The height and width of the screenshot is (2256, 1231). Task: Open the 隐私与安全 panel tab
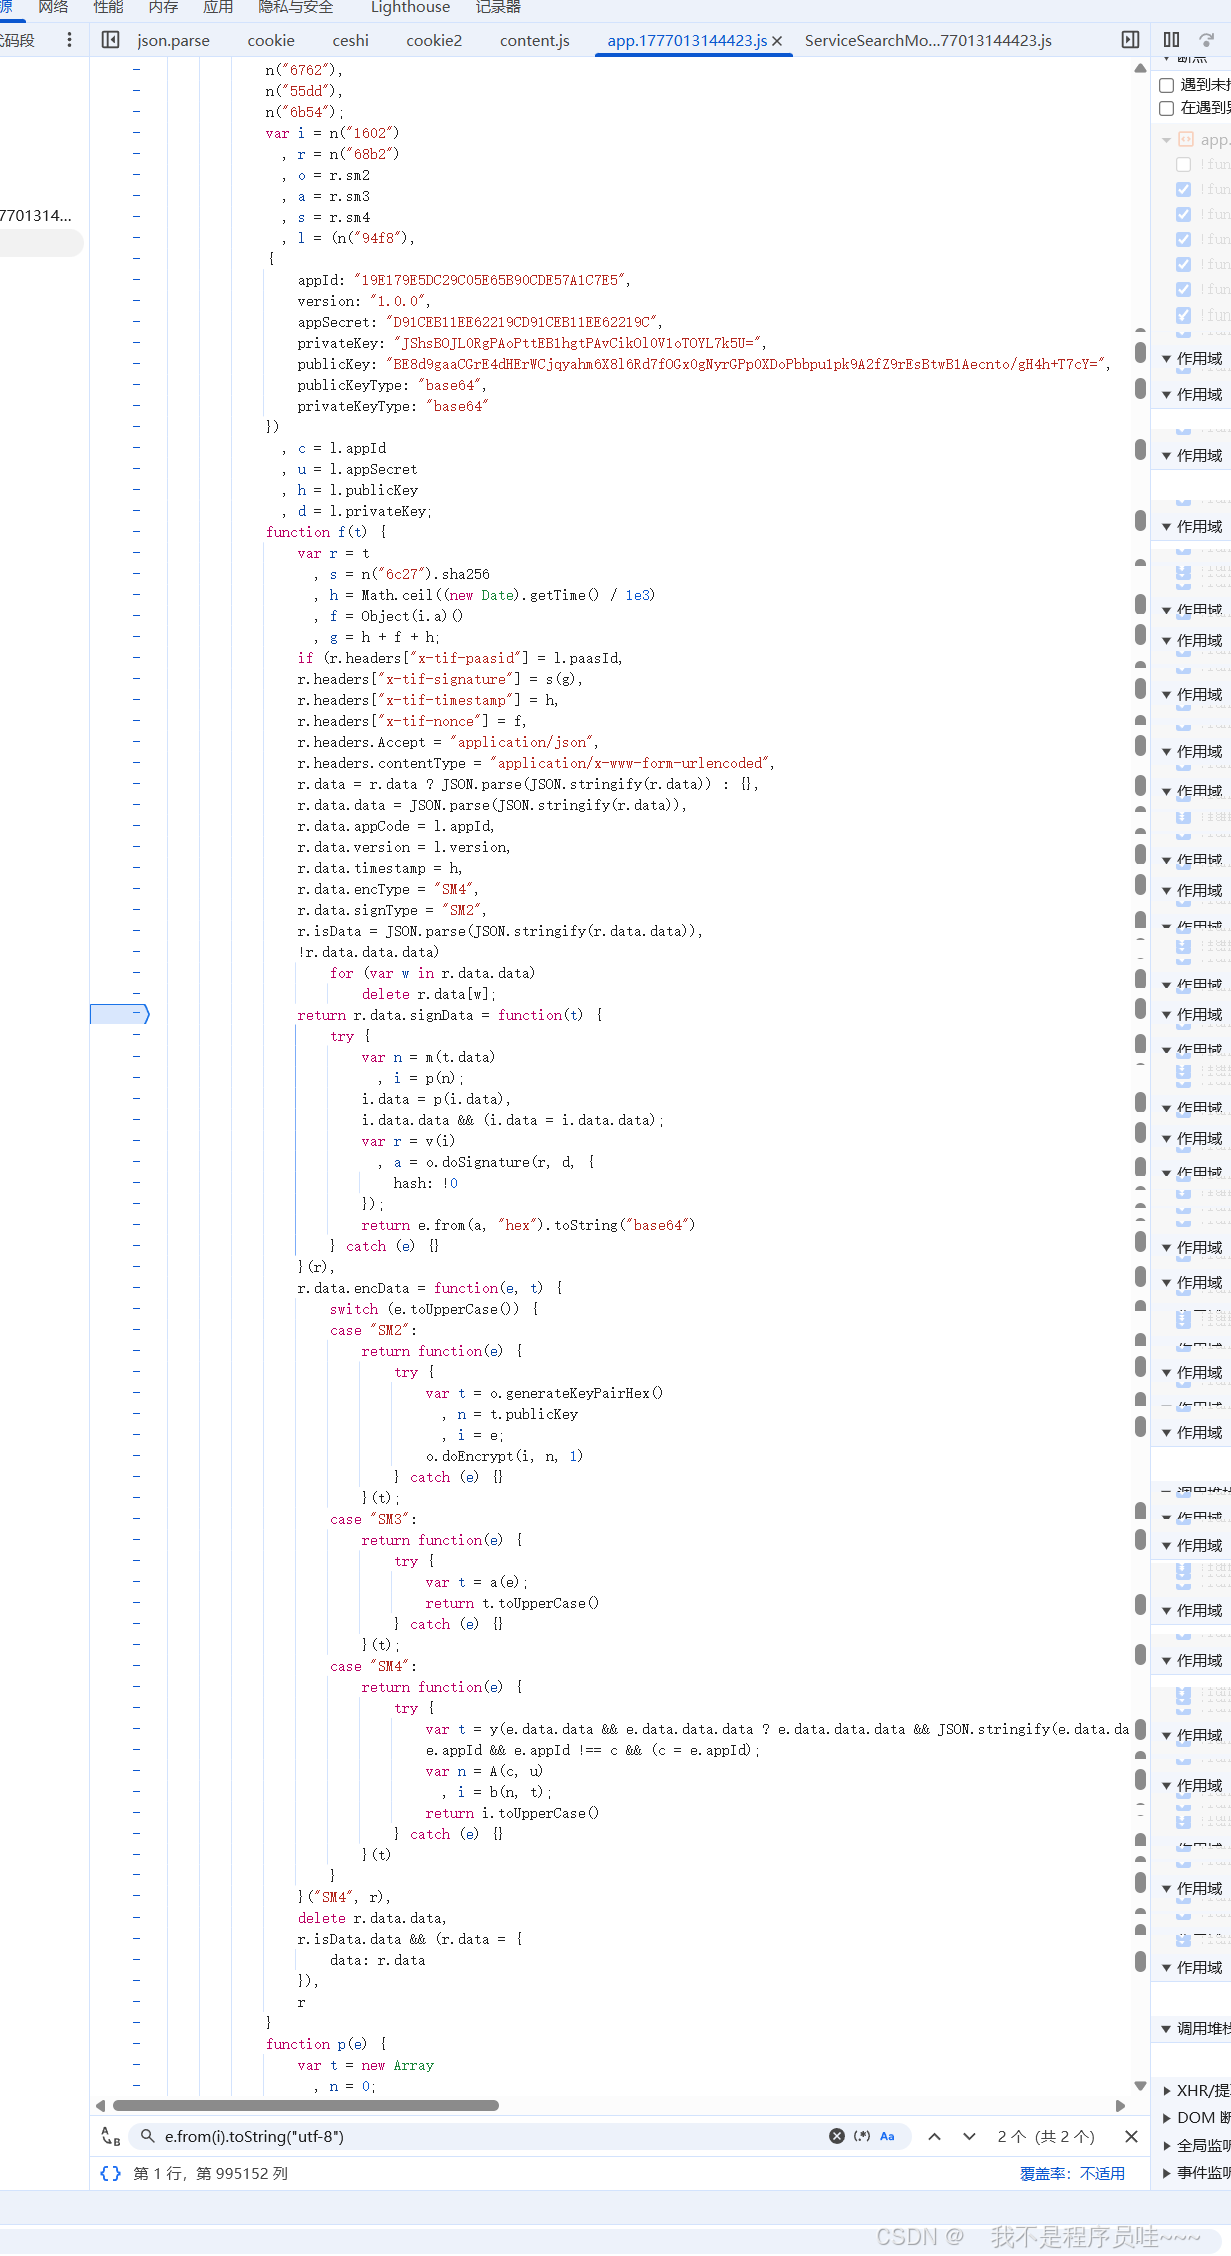click(x=296, y=8)
